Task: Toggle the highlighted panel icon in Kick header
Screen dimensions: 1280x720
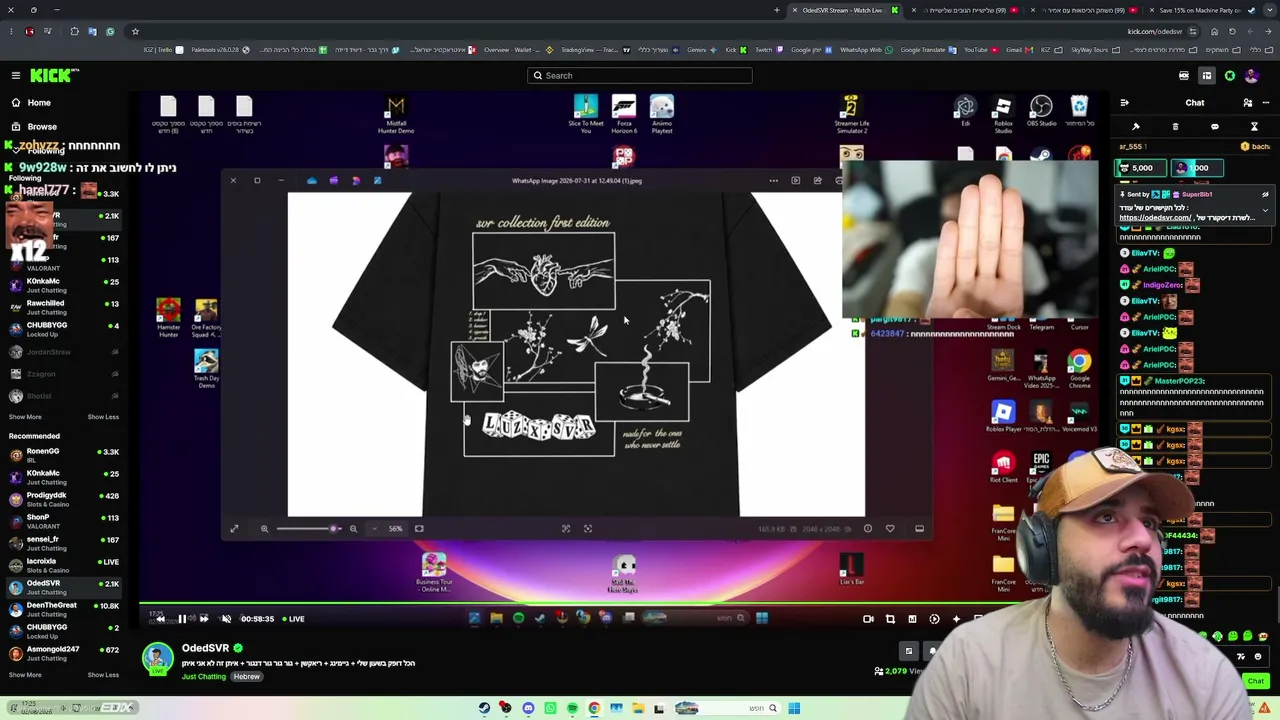Action: (x=1207, y=75)
